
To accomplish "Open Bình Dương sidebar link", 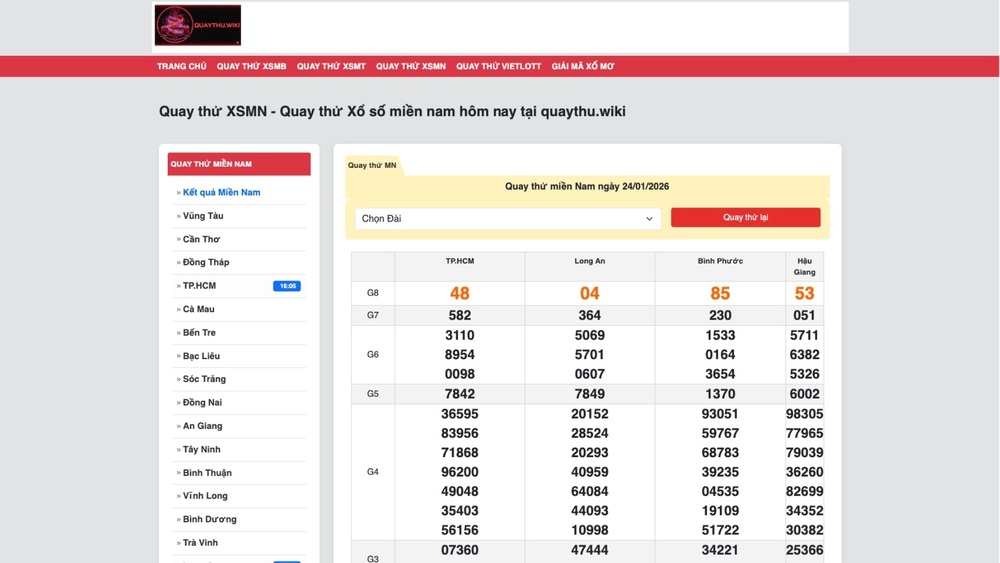I will pos(210,519).
